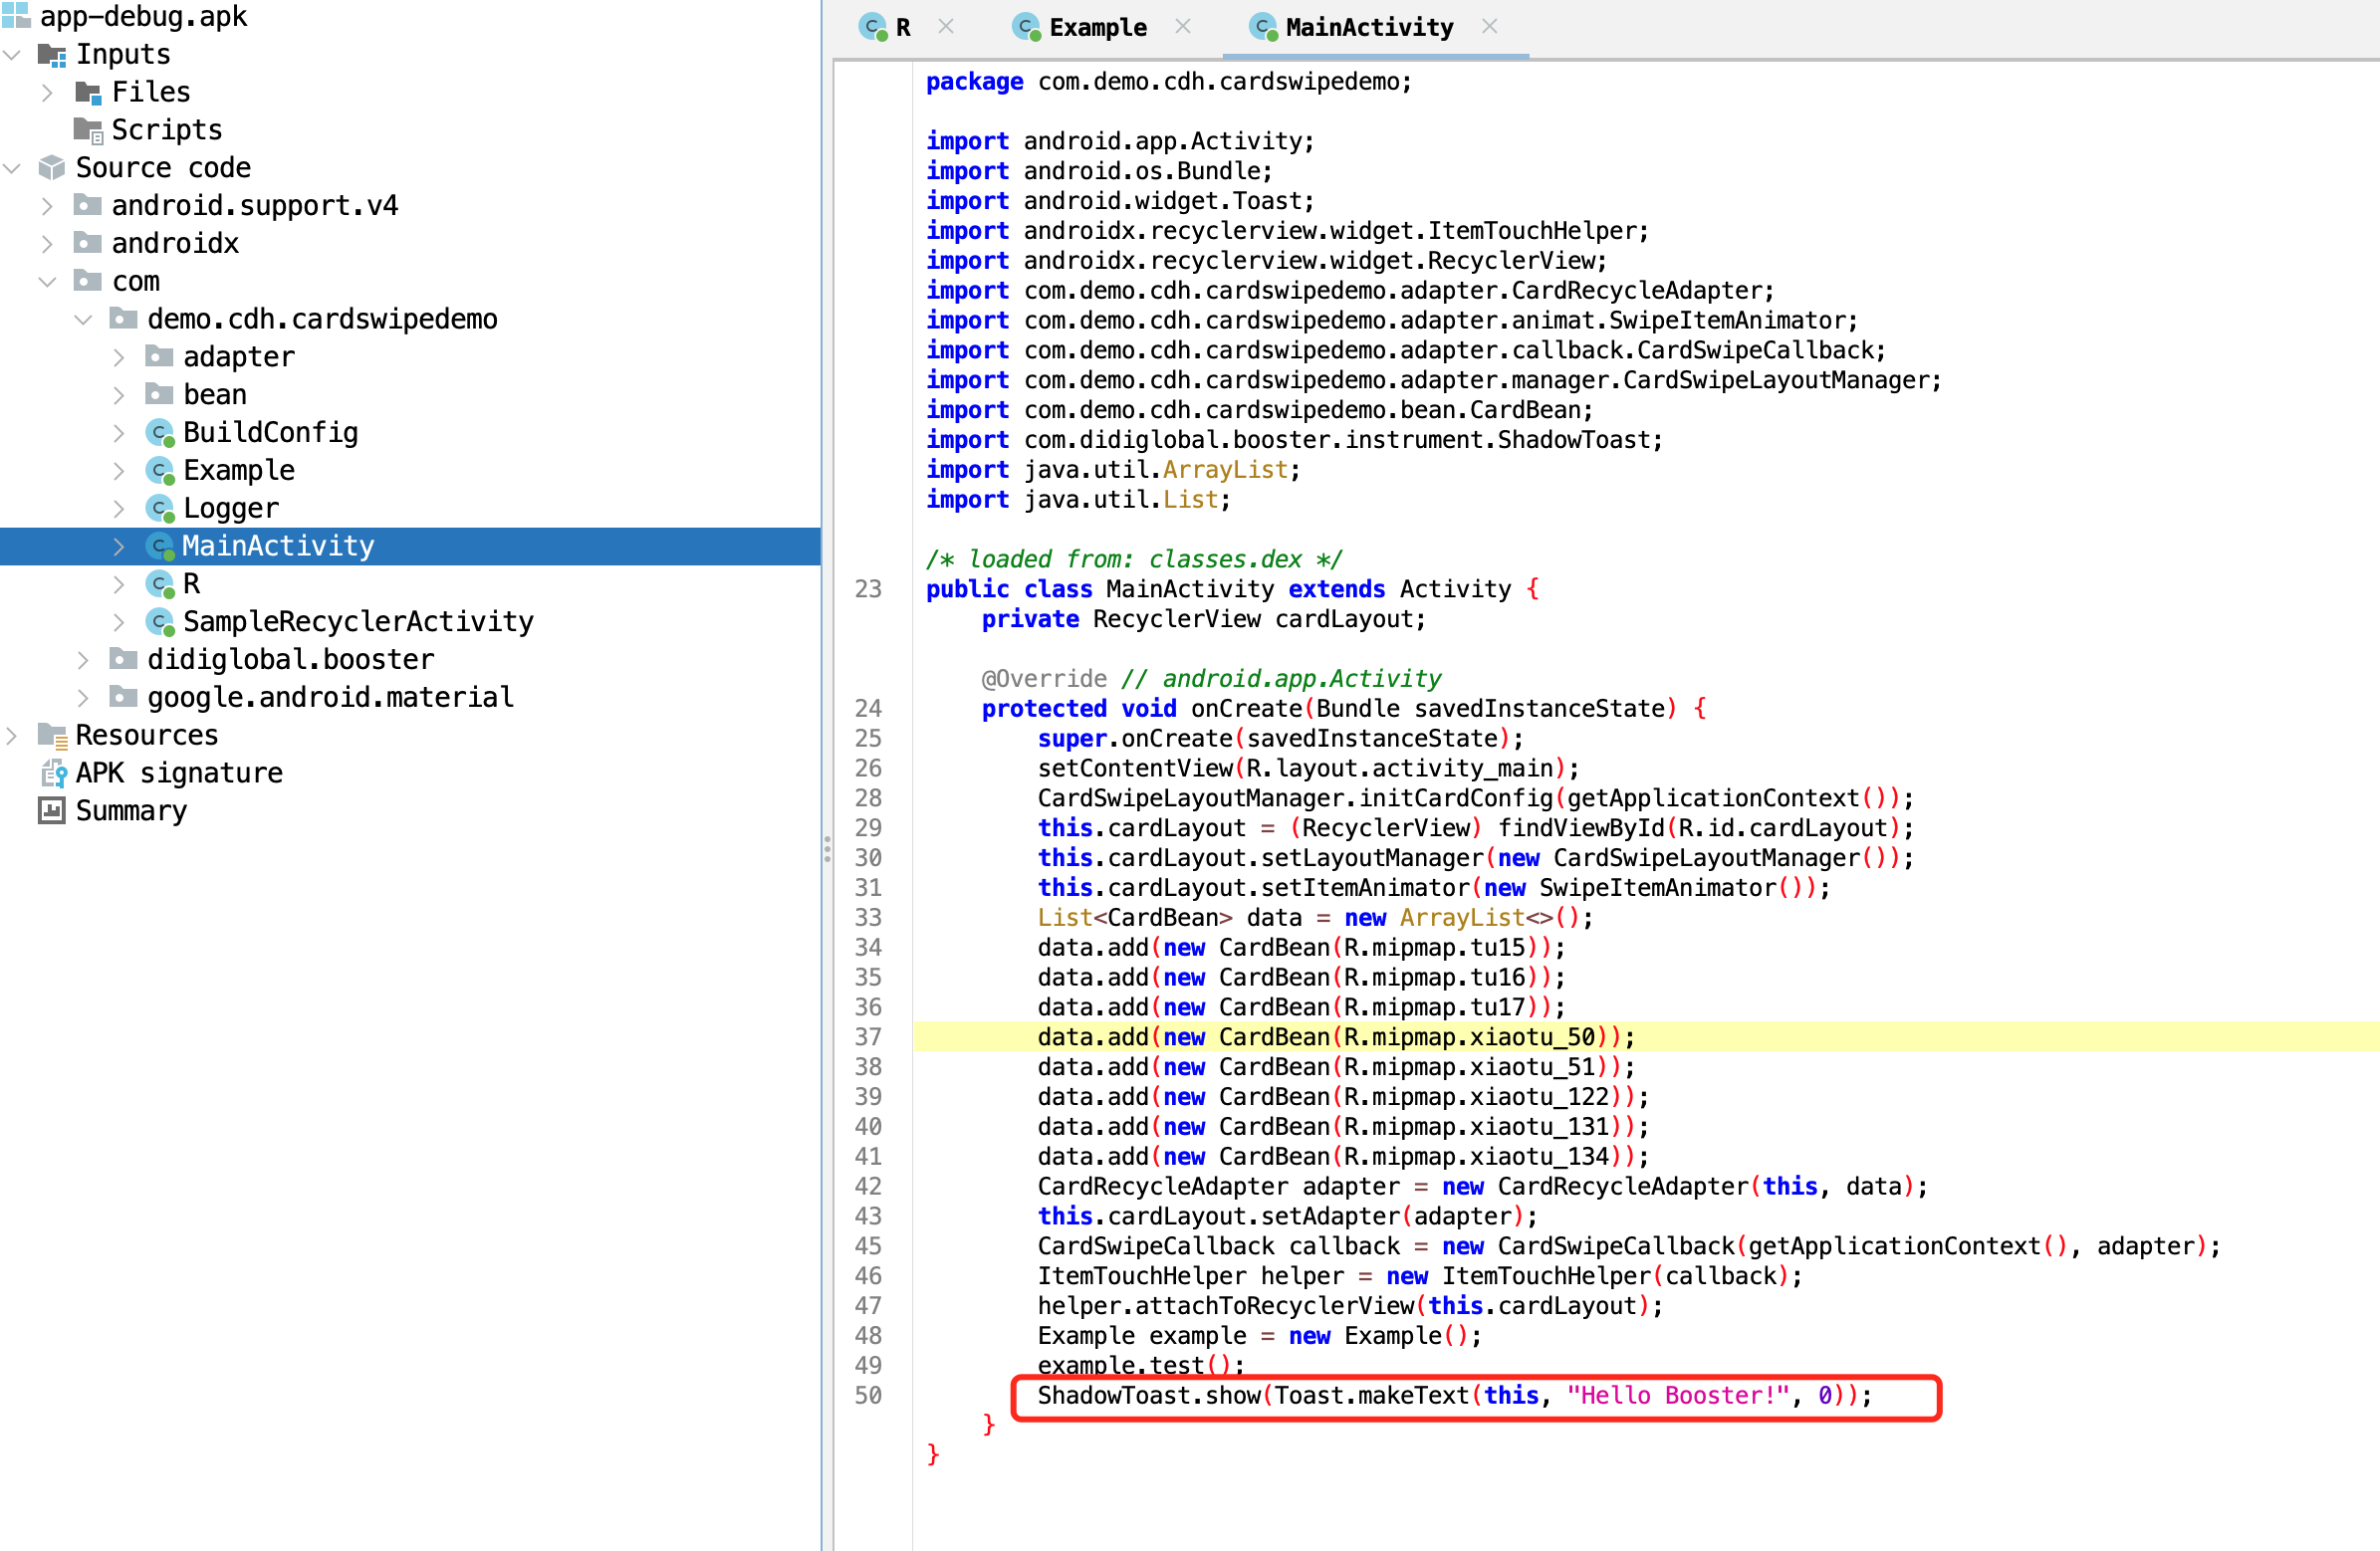Screen dimensions: 2380x1551
Task: Click the BuildConfig class icon
Action: (x=160, y=432)
